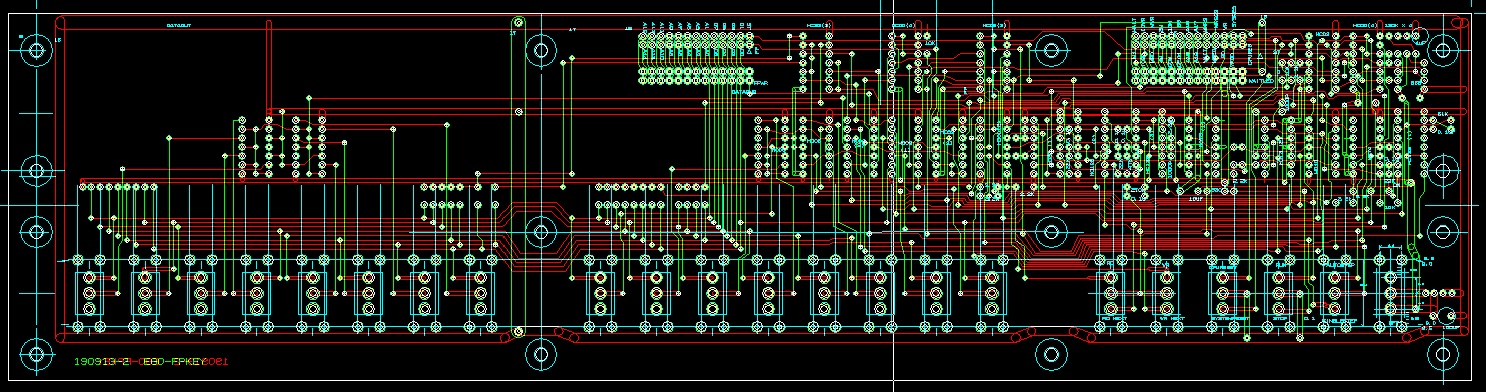Select the SINGLE STEP switch footprint

1334,293
